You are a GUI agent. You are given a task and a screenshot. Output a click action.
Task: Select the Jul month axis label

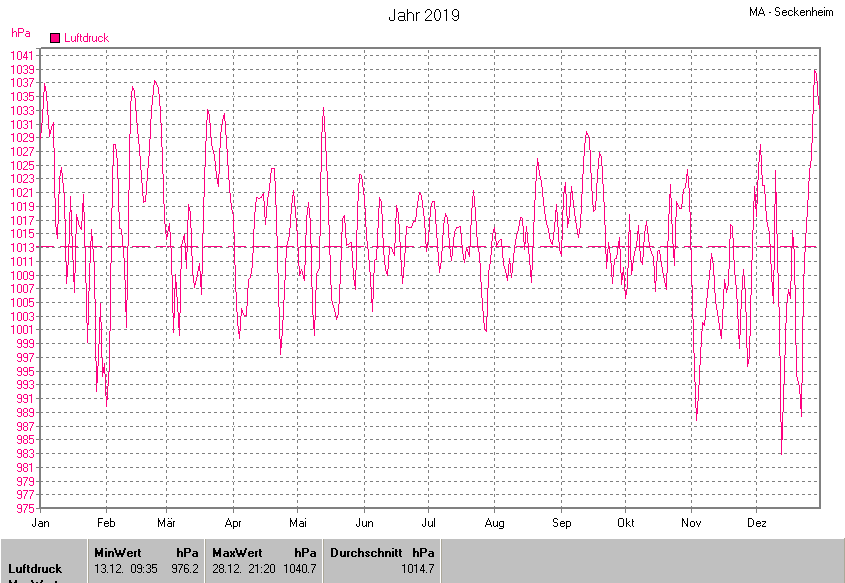[x=428, y=523]
